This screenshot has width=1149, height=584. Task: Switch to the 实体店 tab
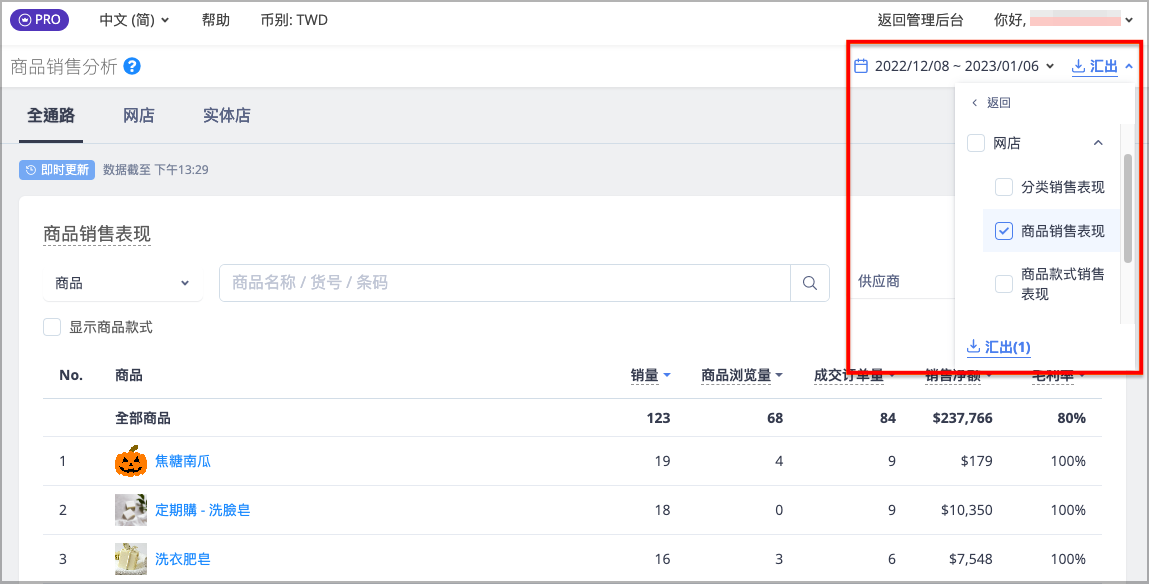[x=226, y=115]
